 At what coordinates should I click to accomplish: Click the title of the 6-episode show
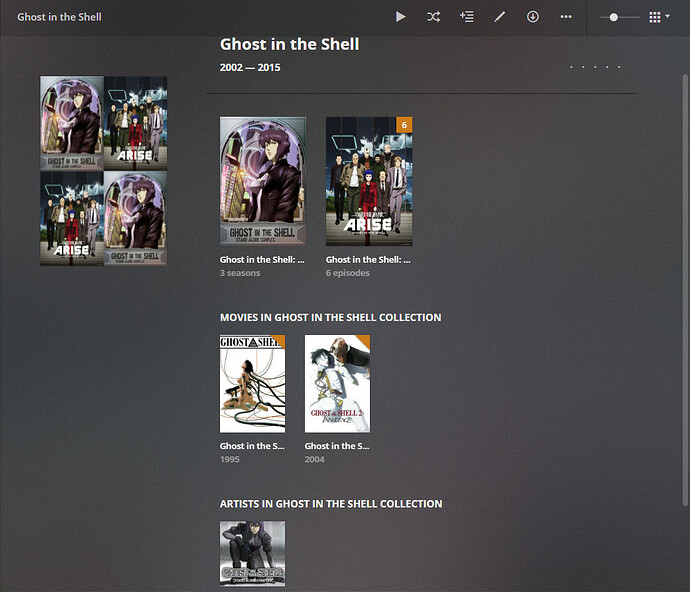pos(368,260)
